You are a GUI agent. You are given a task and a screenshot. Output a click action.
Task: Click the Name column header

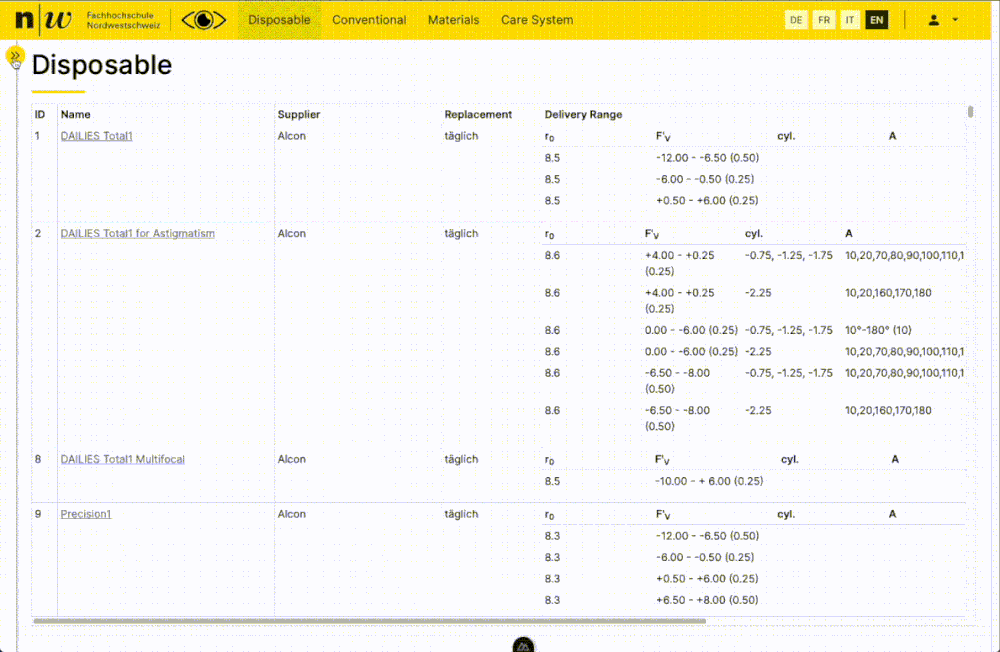[x=75, y=115]
